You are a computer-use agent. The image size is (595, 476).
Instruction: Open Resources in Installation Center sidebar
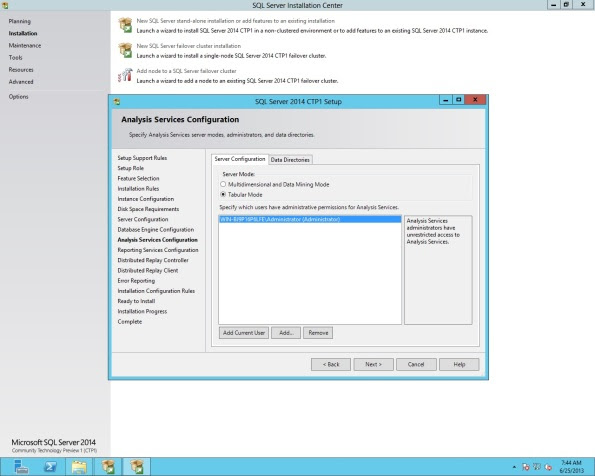[x=21, y=70]
